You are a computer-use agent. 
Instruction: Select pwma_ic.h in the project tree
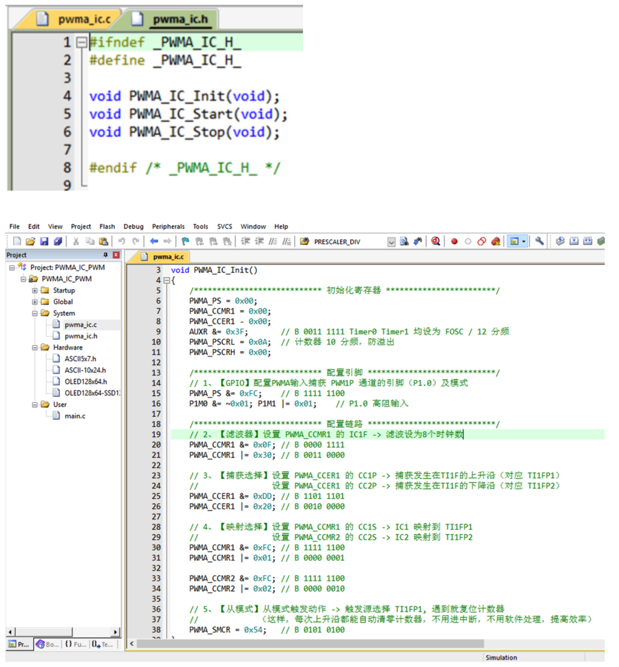81,336
